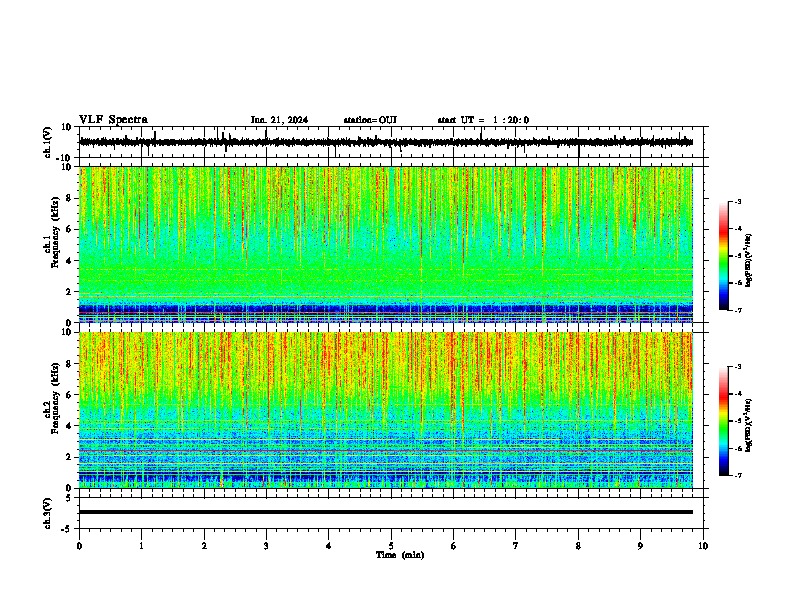Click the "start UT = 1:20:0" header
This screenshot has width=792, height=612.
[x=483, y=120]
